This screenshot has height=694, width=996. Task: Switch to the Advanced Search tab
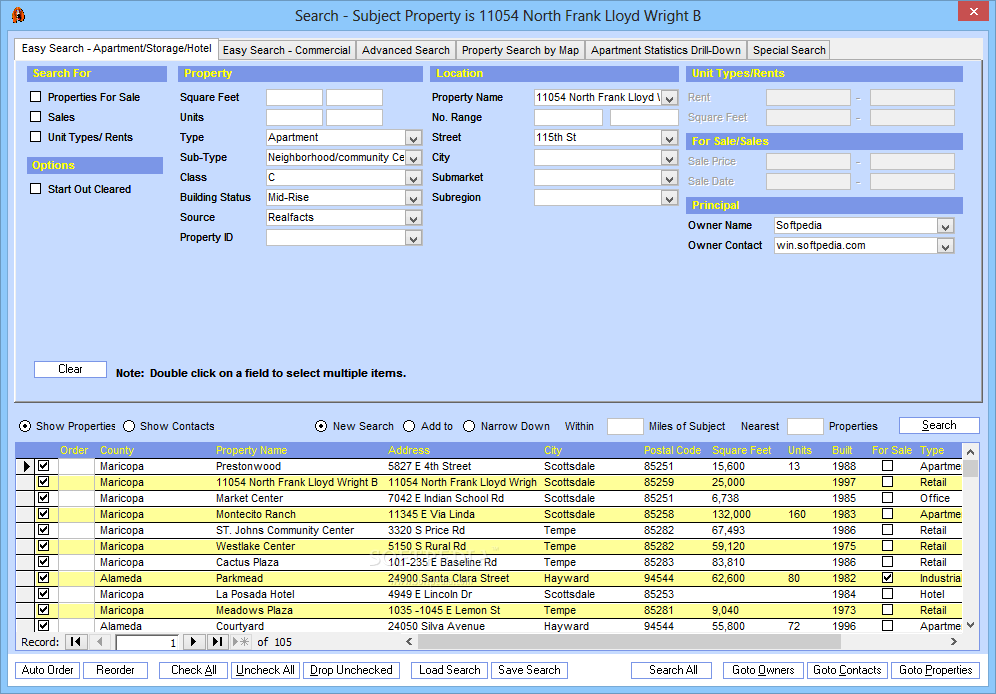(x=405, y=50)
